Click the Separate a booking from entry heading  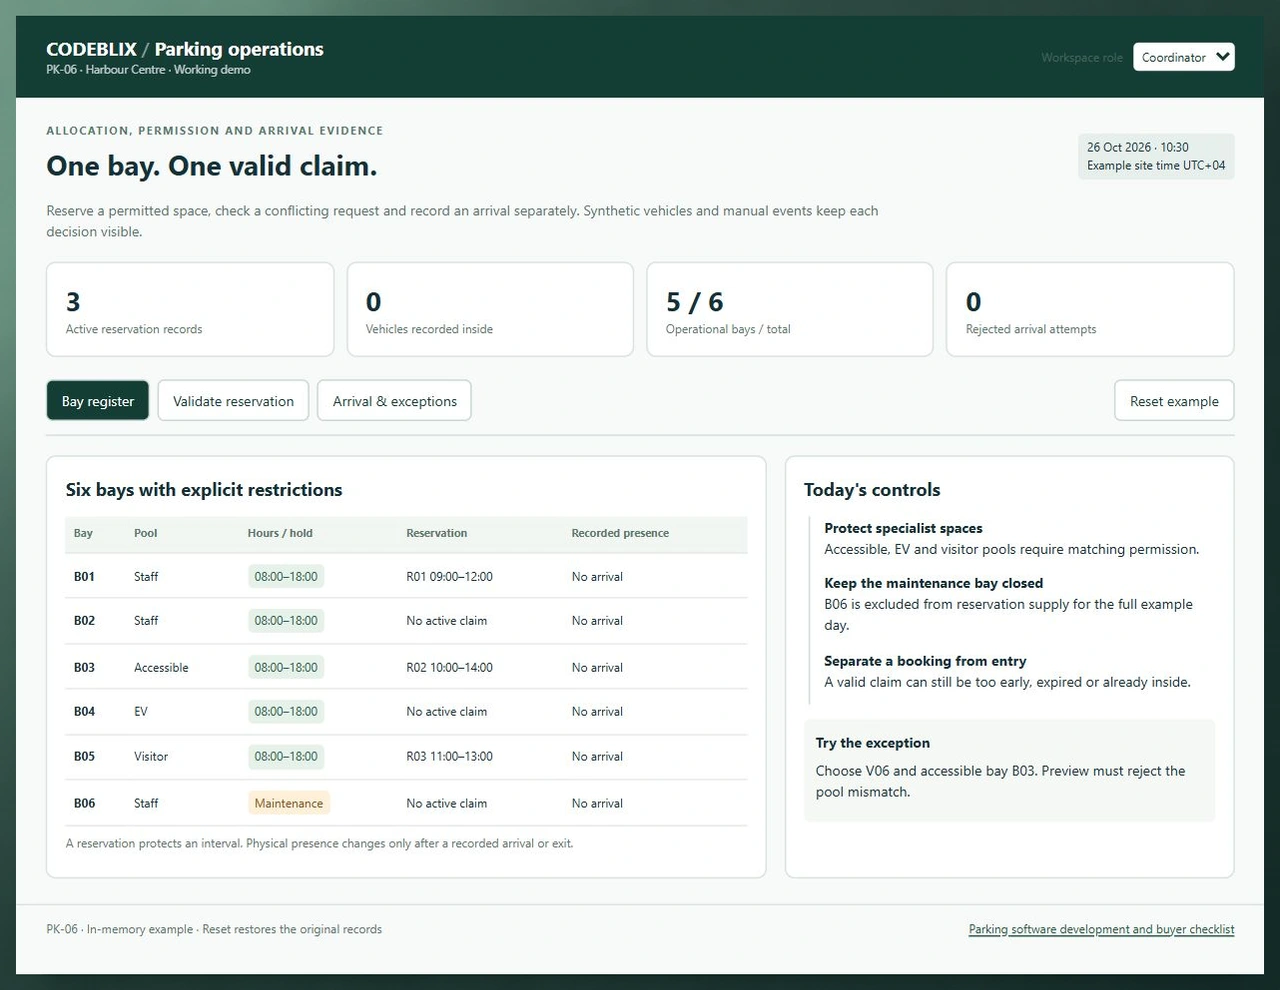tap(925, 661)
